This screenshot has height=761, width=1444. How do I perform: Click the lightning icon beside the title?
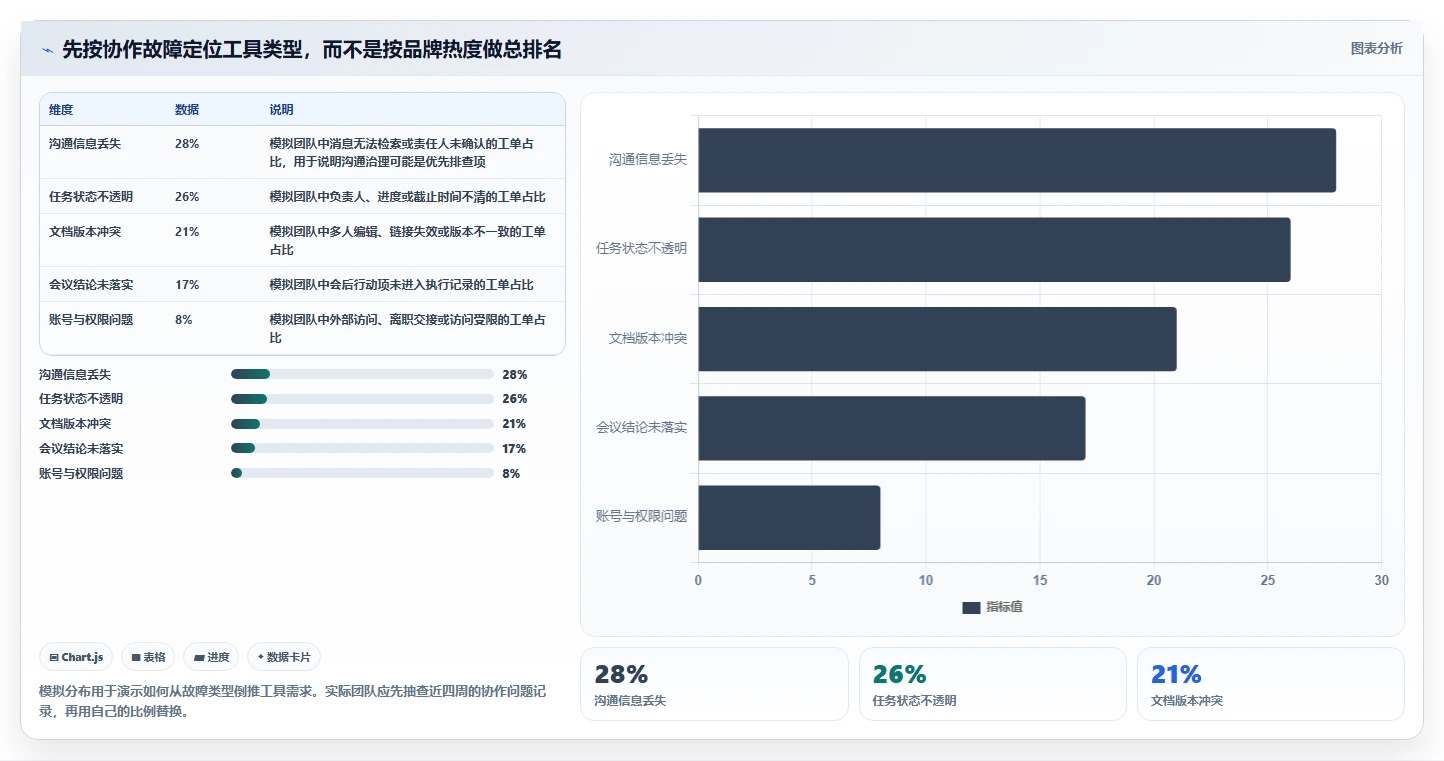pyautogui.click(x=48, y=49)
